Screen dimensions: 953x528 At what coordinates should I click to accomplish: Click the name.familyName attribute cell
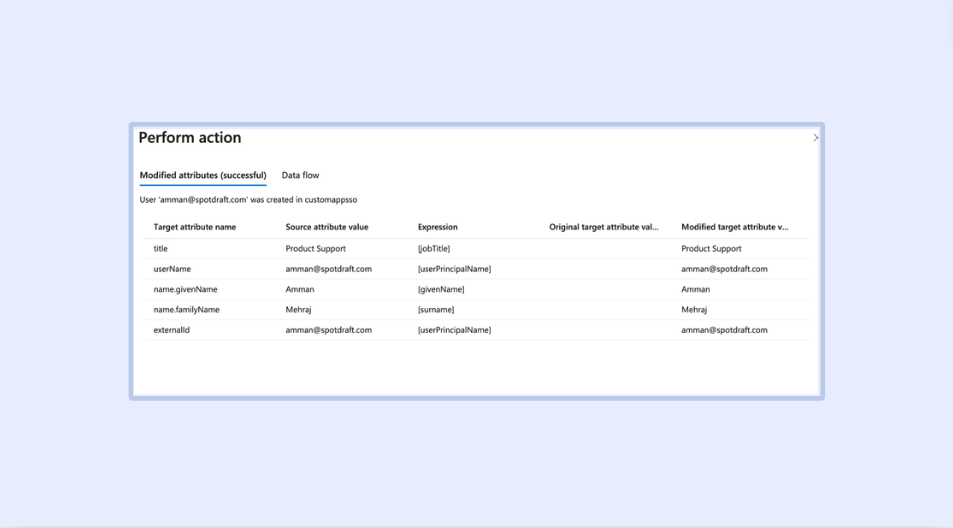coord(186,310)
